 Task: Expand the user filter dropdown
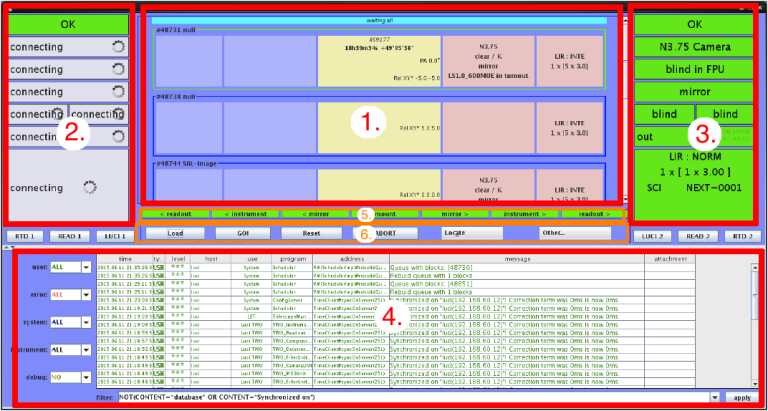point(86,267)
